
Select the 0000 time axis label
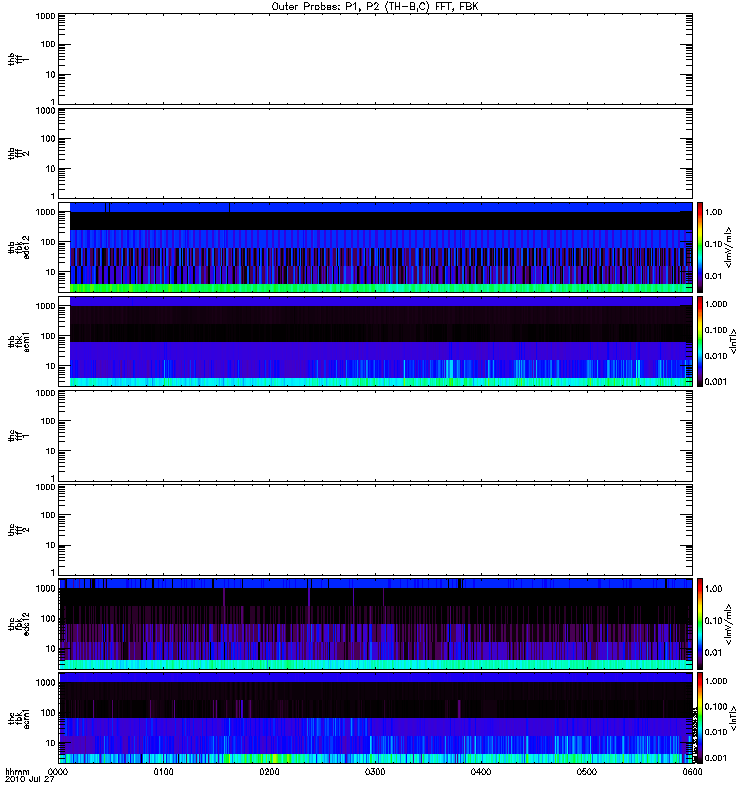pyautogui.click(x=58, y=772)
